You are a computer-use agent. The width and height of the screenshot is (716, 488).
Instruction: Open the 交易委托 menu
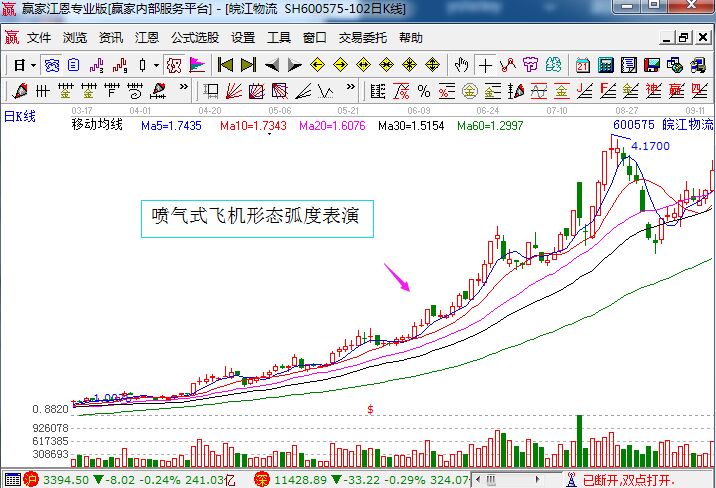pos(362,38)
